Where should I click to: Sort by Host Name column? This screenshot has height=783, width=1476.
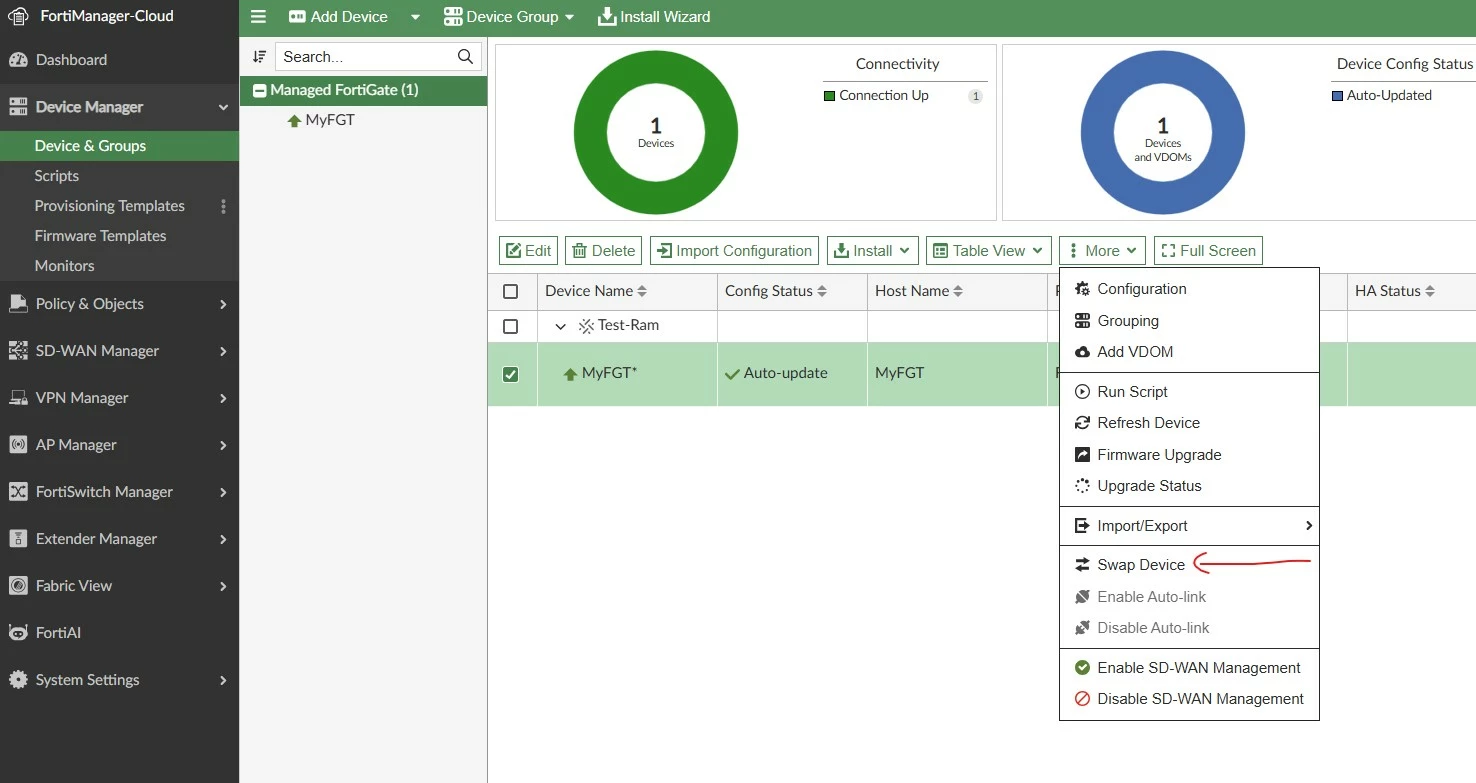pos(919,291)
